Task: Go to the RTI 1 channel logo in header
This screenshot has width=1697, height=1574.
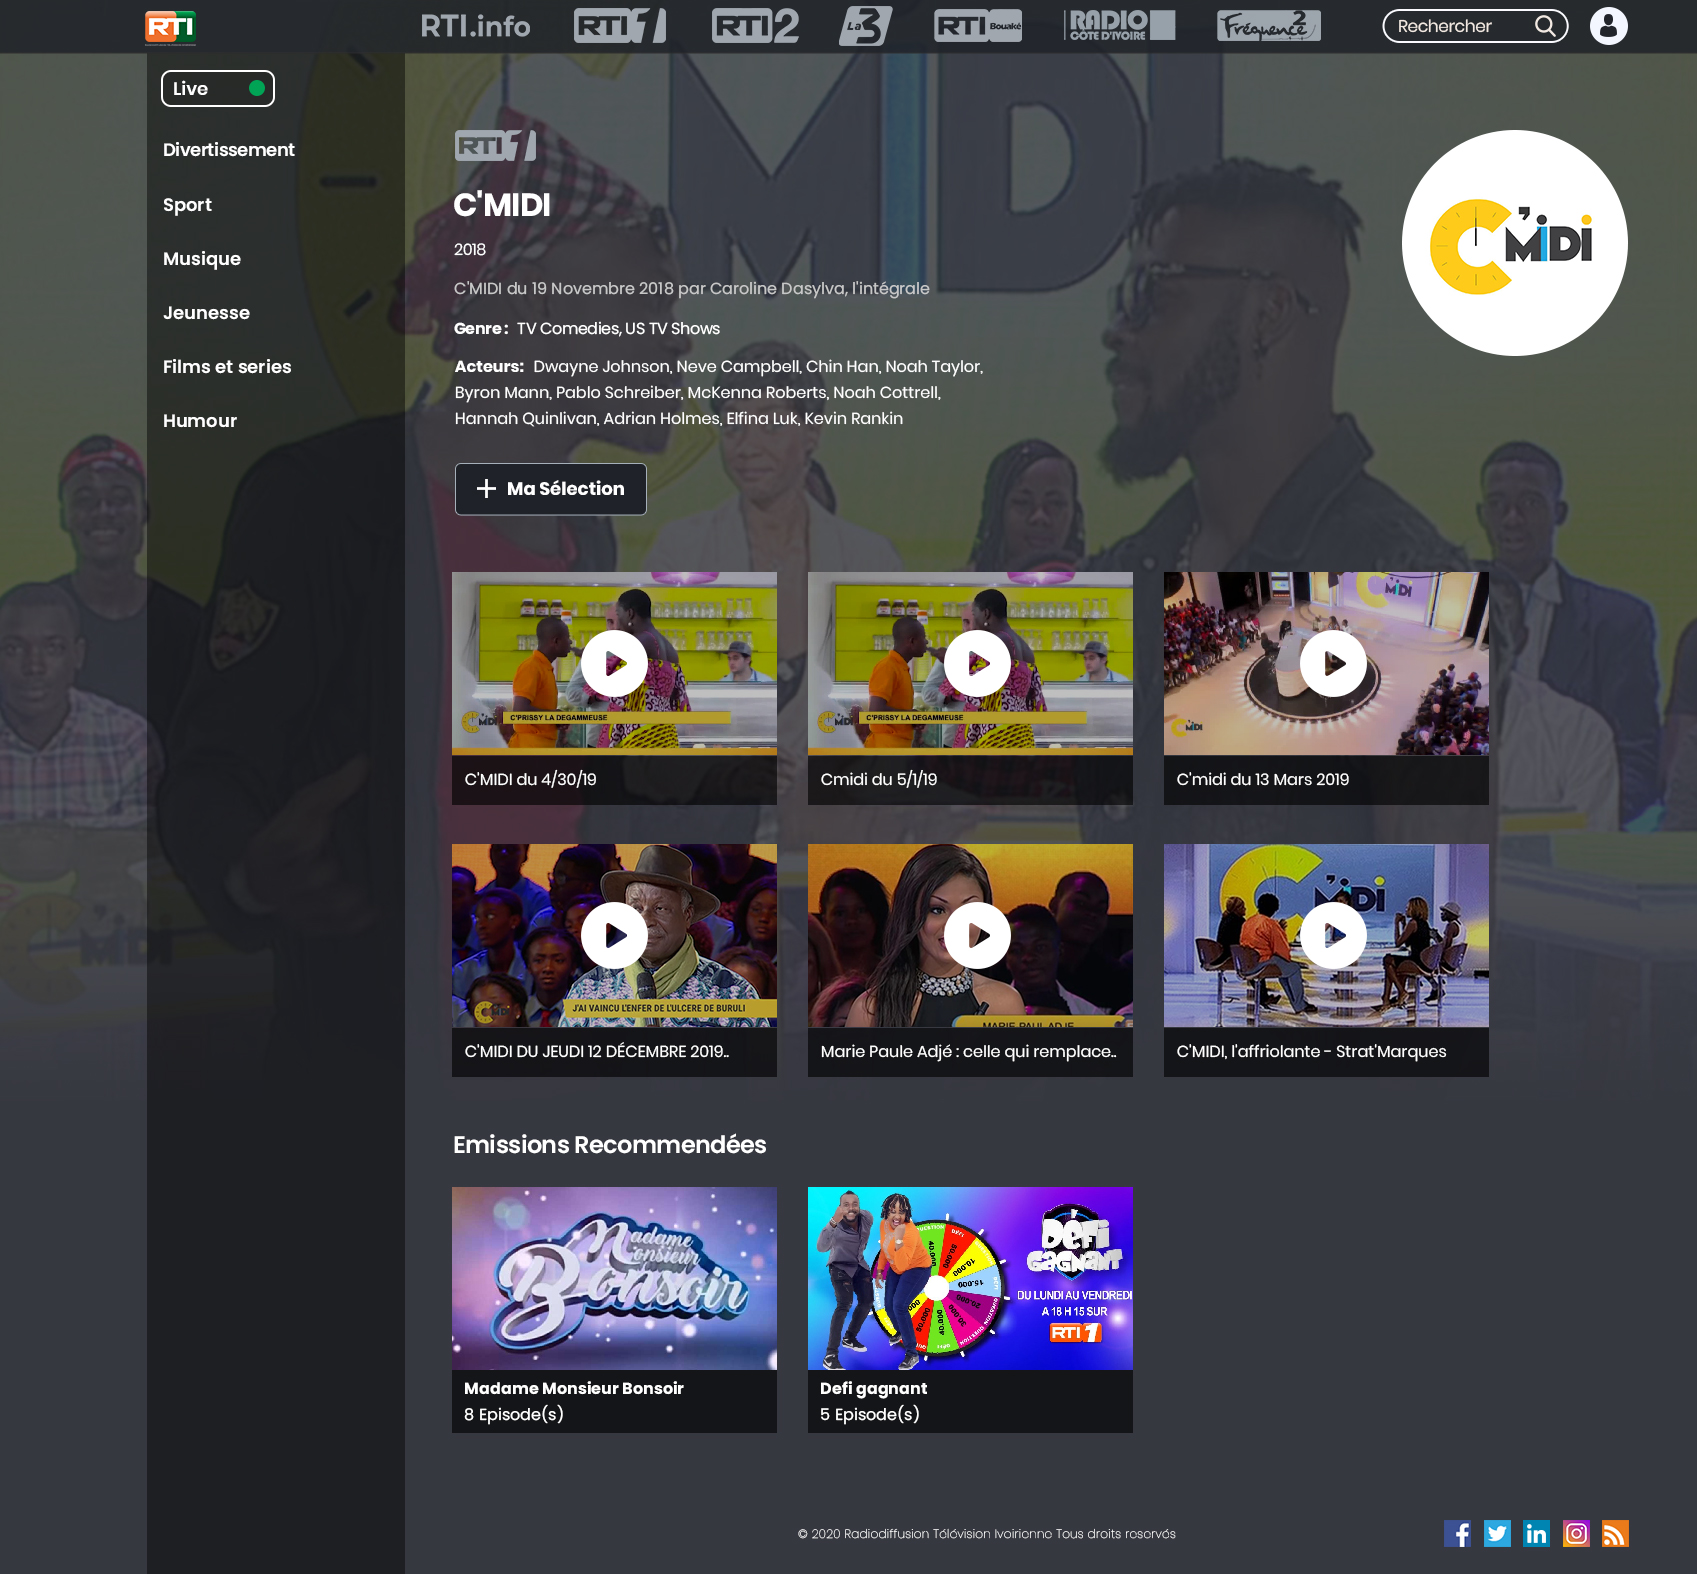Action: pos(620,26)
